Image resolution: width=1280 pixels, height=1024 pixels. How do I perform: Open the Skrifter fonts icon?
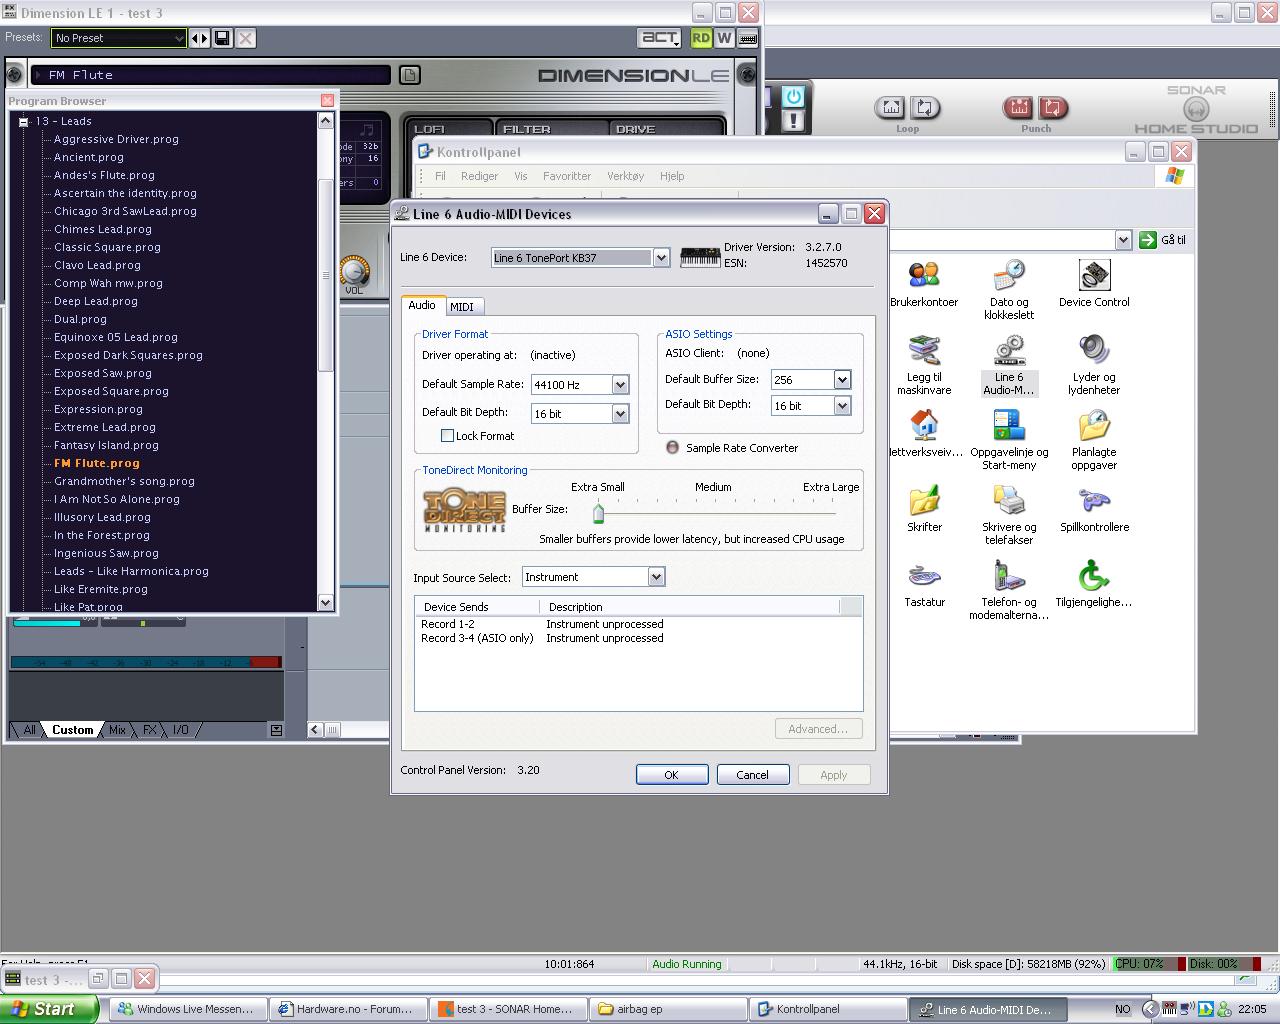[924, 508]
